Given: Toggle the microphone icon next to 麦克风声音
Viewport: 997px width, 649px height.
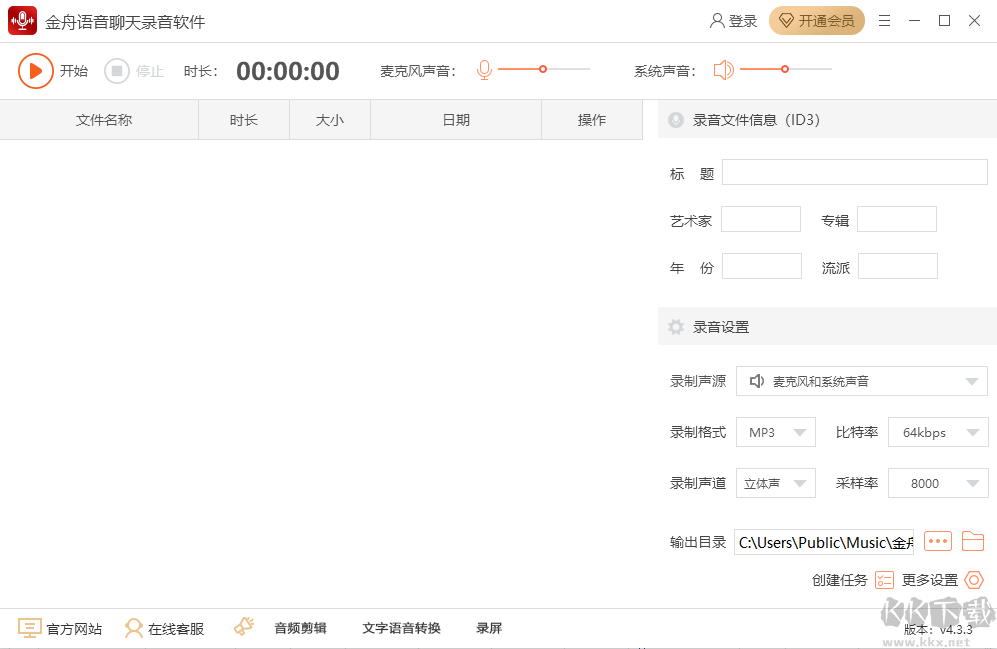Looking at the screenshot, I should [x=484, y=70].
